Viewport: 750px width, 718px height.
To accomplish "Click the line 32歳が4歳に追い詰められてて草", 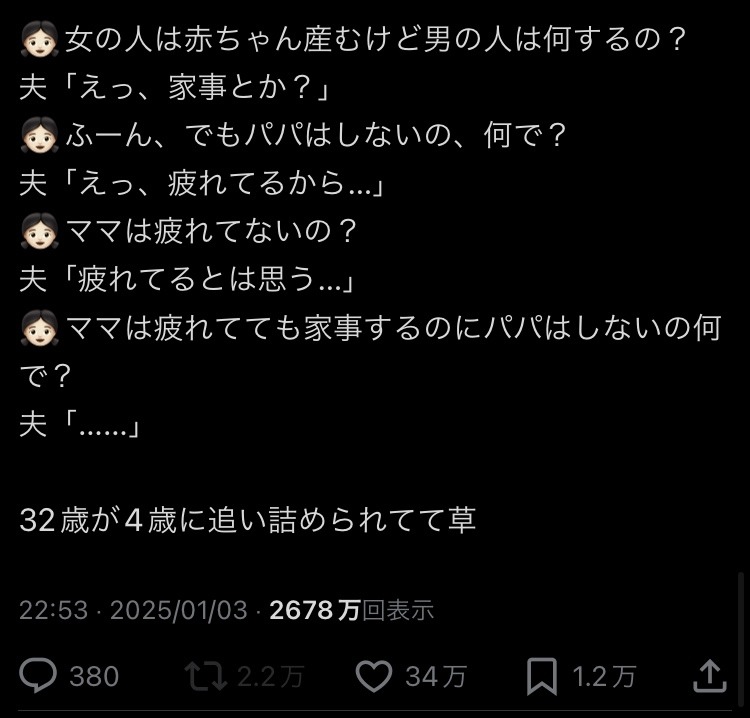I will coord(247,520).
